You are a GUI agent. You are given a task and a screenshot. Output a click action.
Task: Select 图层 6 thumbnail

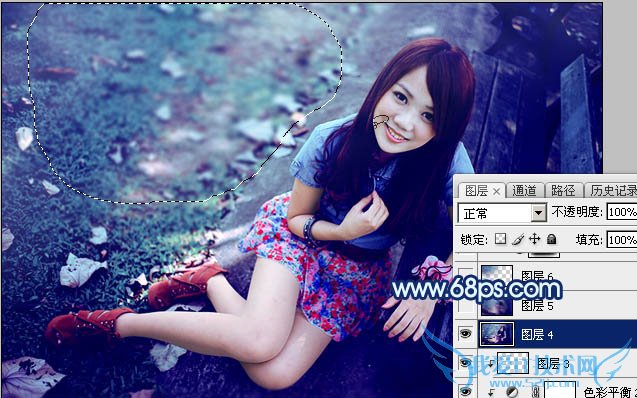(497, 276)
